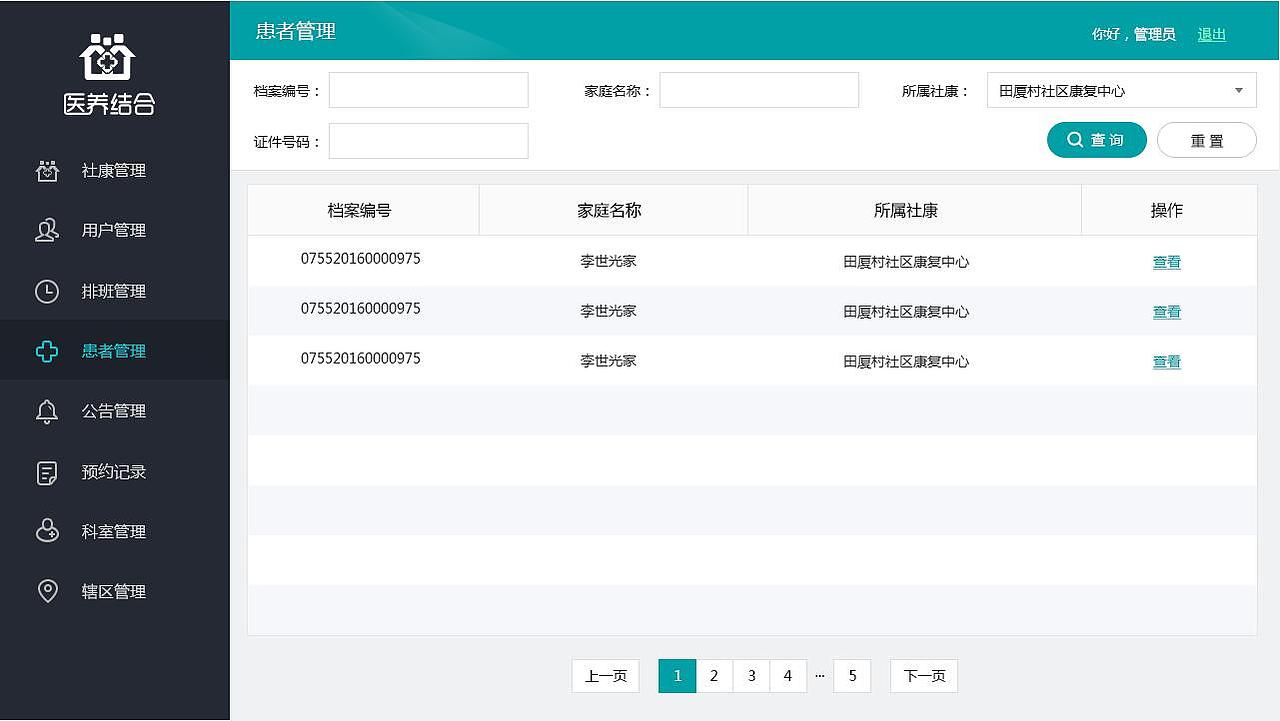Click the 科室管理 icon
The width and height of the screenshot is (1280, 721).
(47, 531)
